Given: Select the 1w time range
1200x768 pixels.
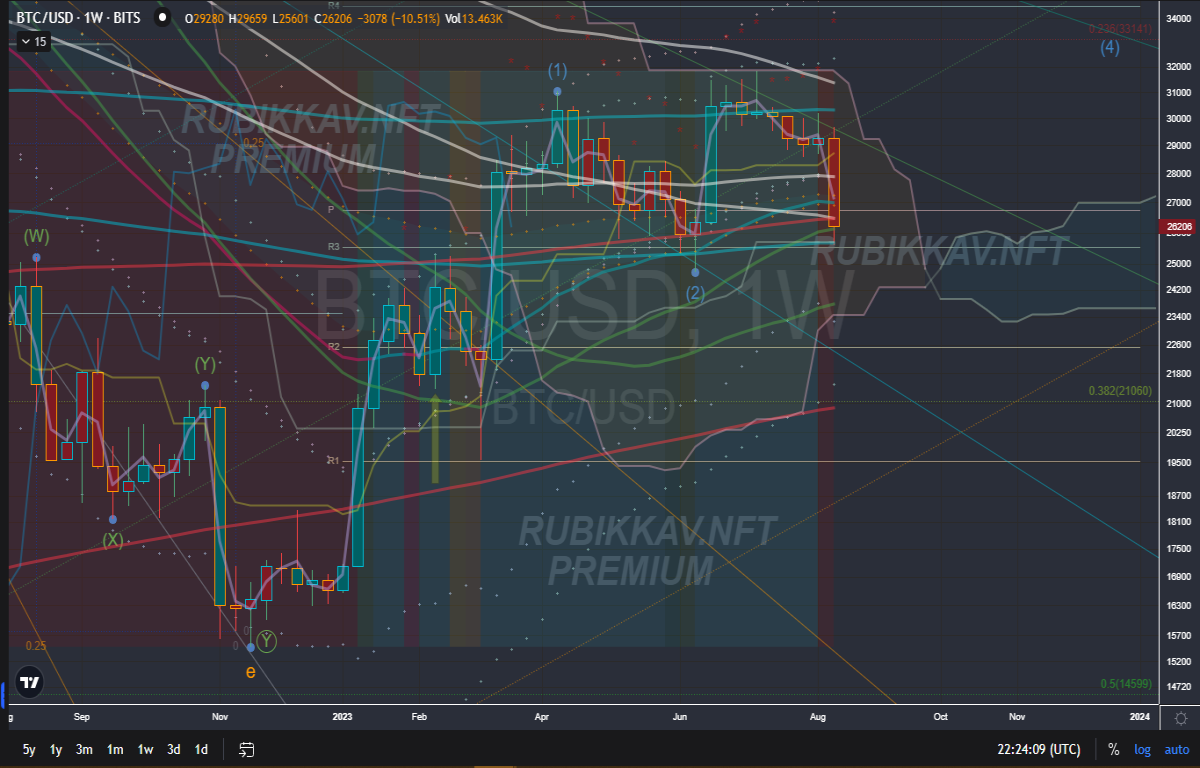Looking at the screenshot, I should pos(145,749).
